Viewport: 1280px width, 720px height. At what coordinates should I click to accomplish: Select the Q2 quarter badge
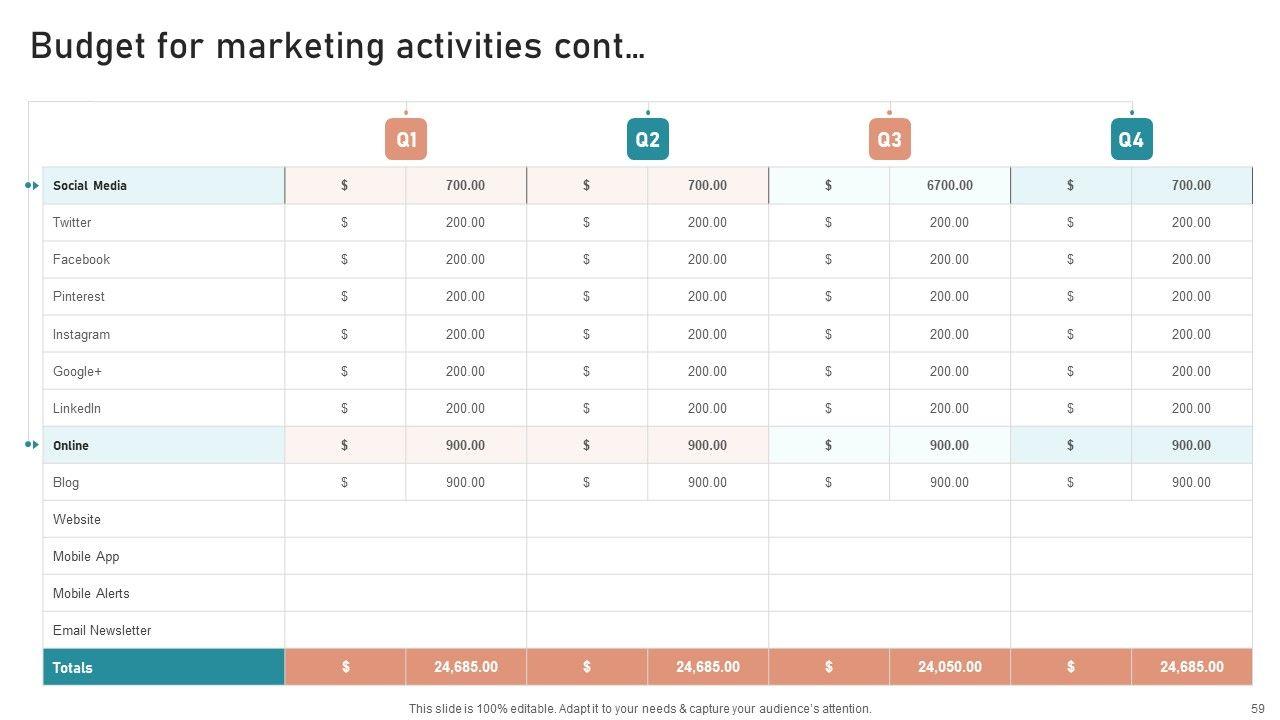click(x=648, y=140)
